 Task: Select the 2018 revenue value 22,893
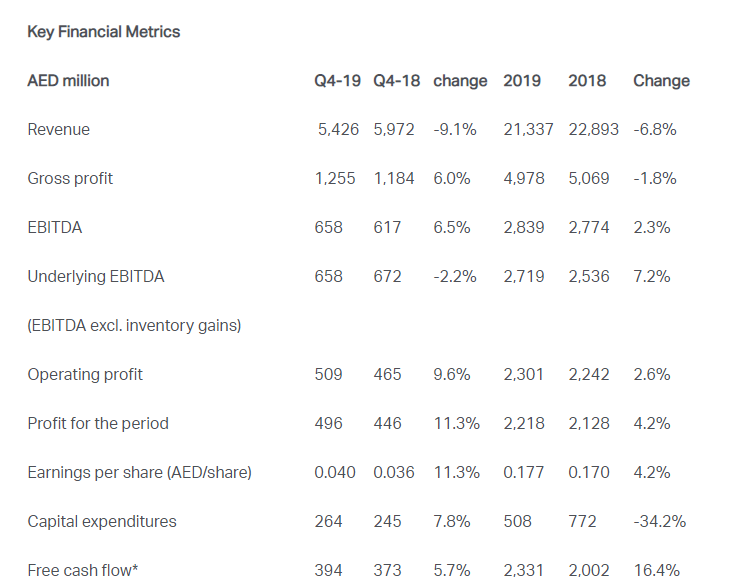coord(593,130)
